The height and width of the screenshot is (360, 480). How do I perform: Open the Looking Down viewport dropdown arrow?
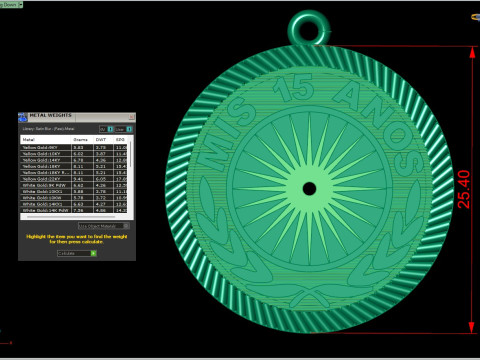pyautogui.click(x=20, y=5)
